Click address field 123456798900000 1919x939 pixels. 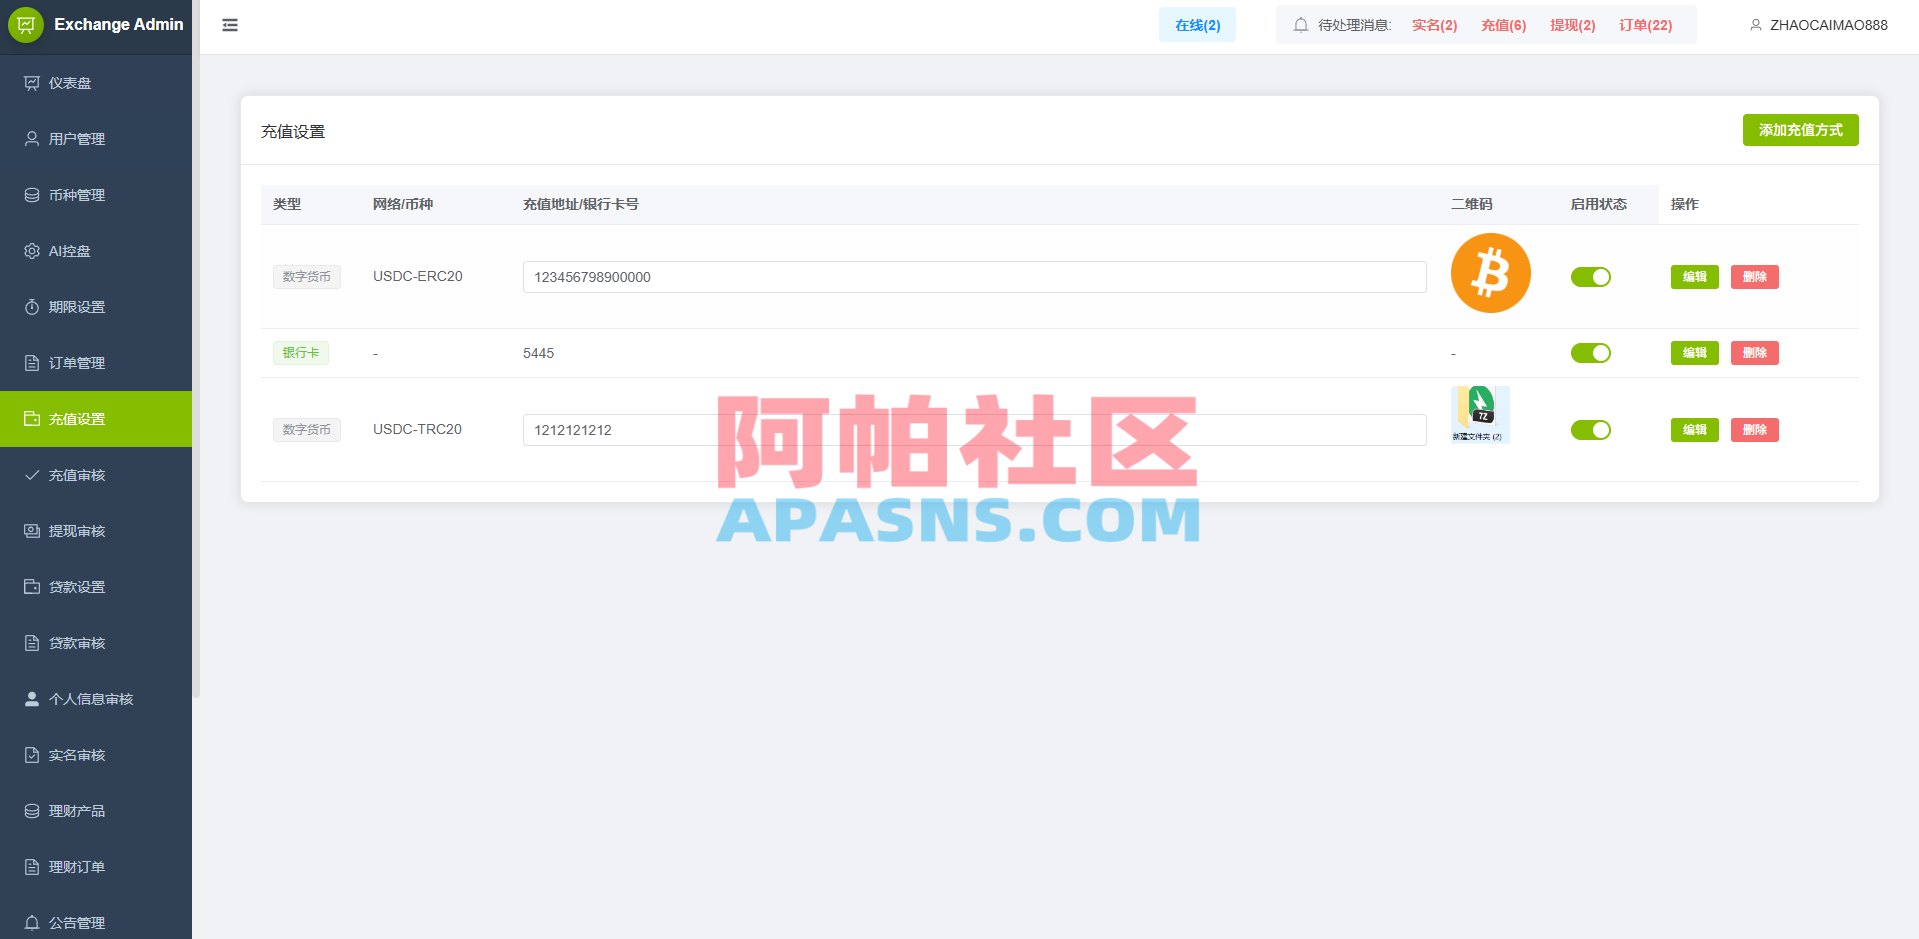974,277
